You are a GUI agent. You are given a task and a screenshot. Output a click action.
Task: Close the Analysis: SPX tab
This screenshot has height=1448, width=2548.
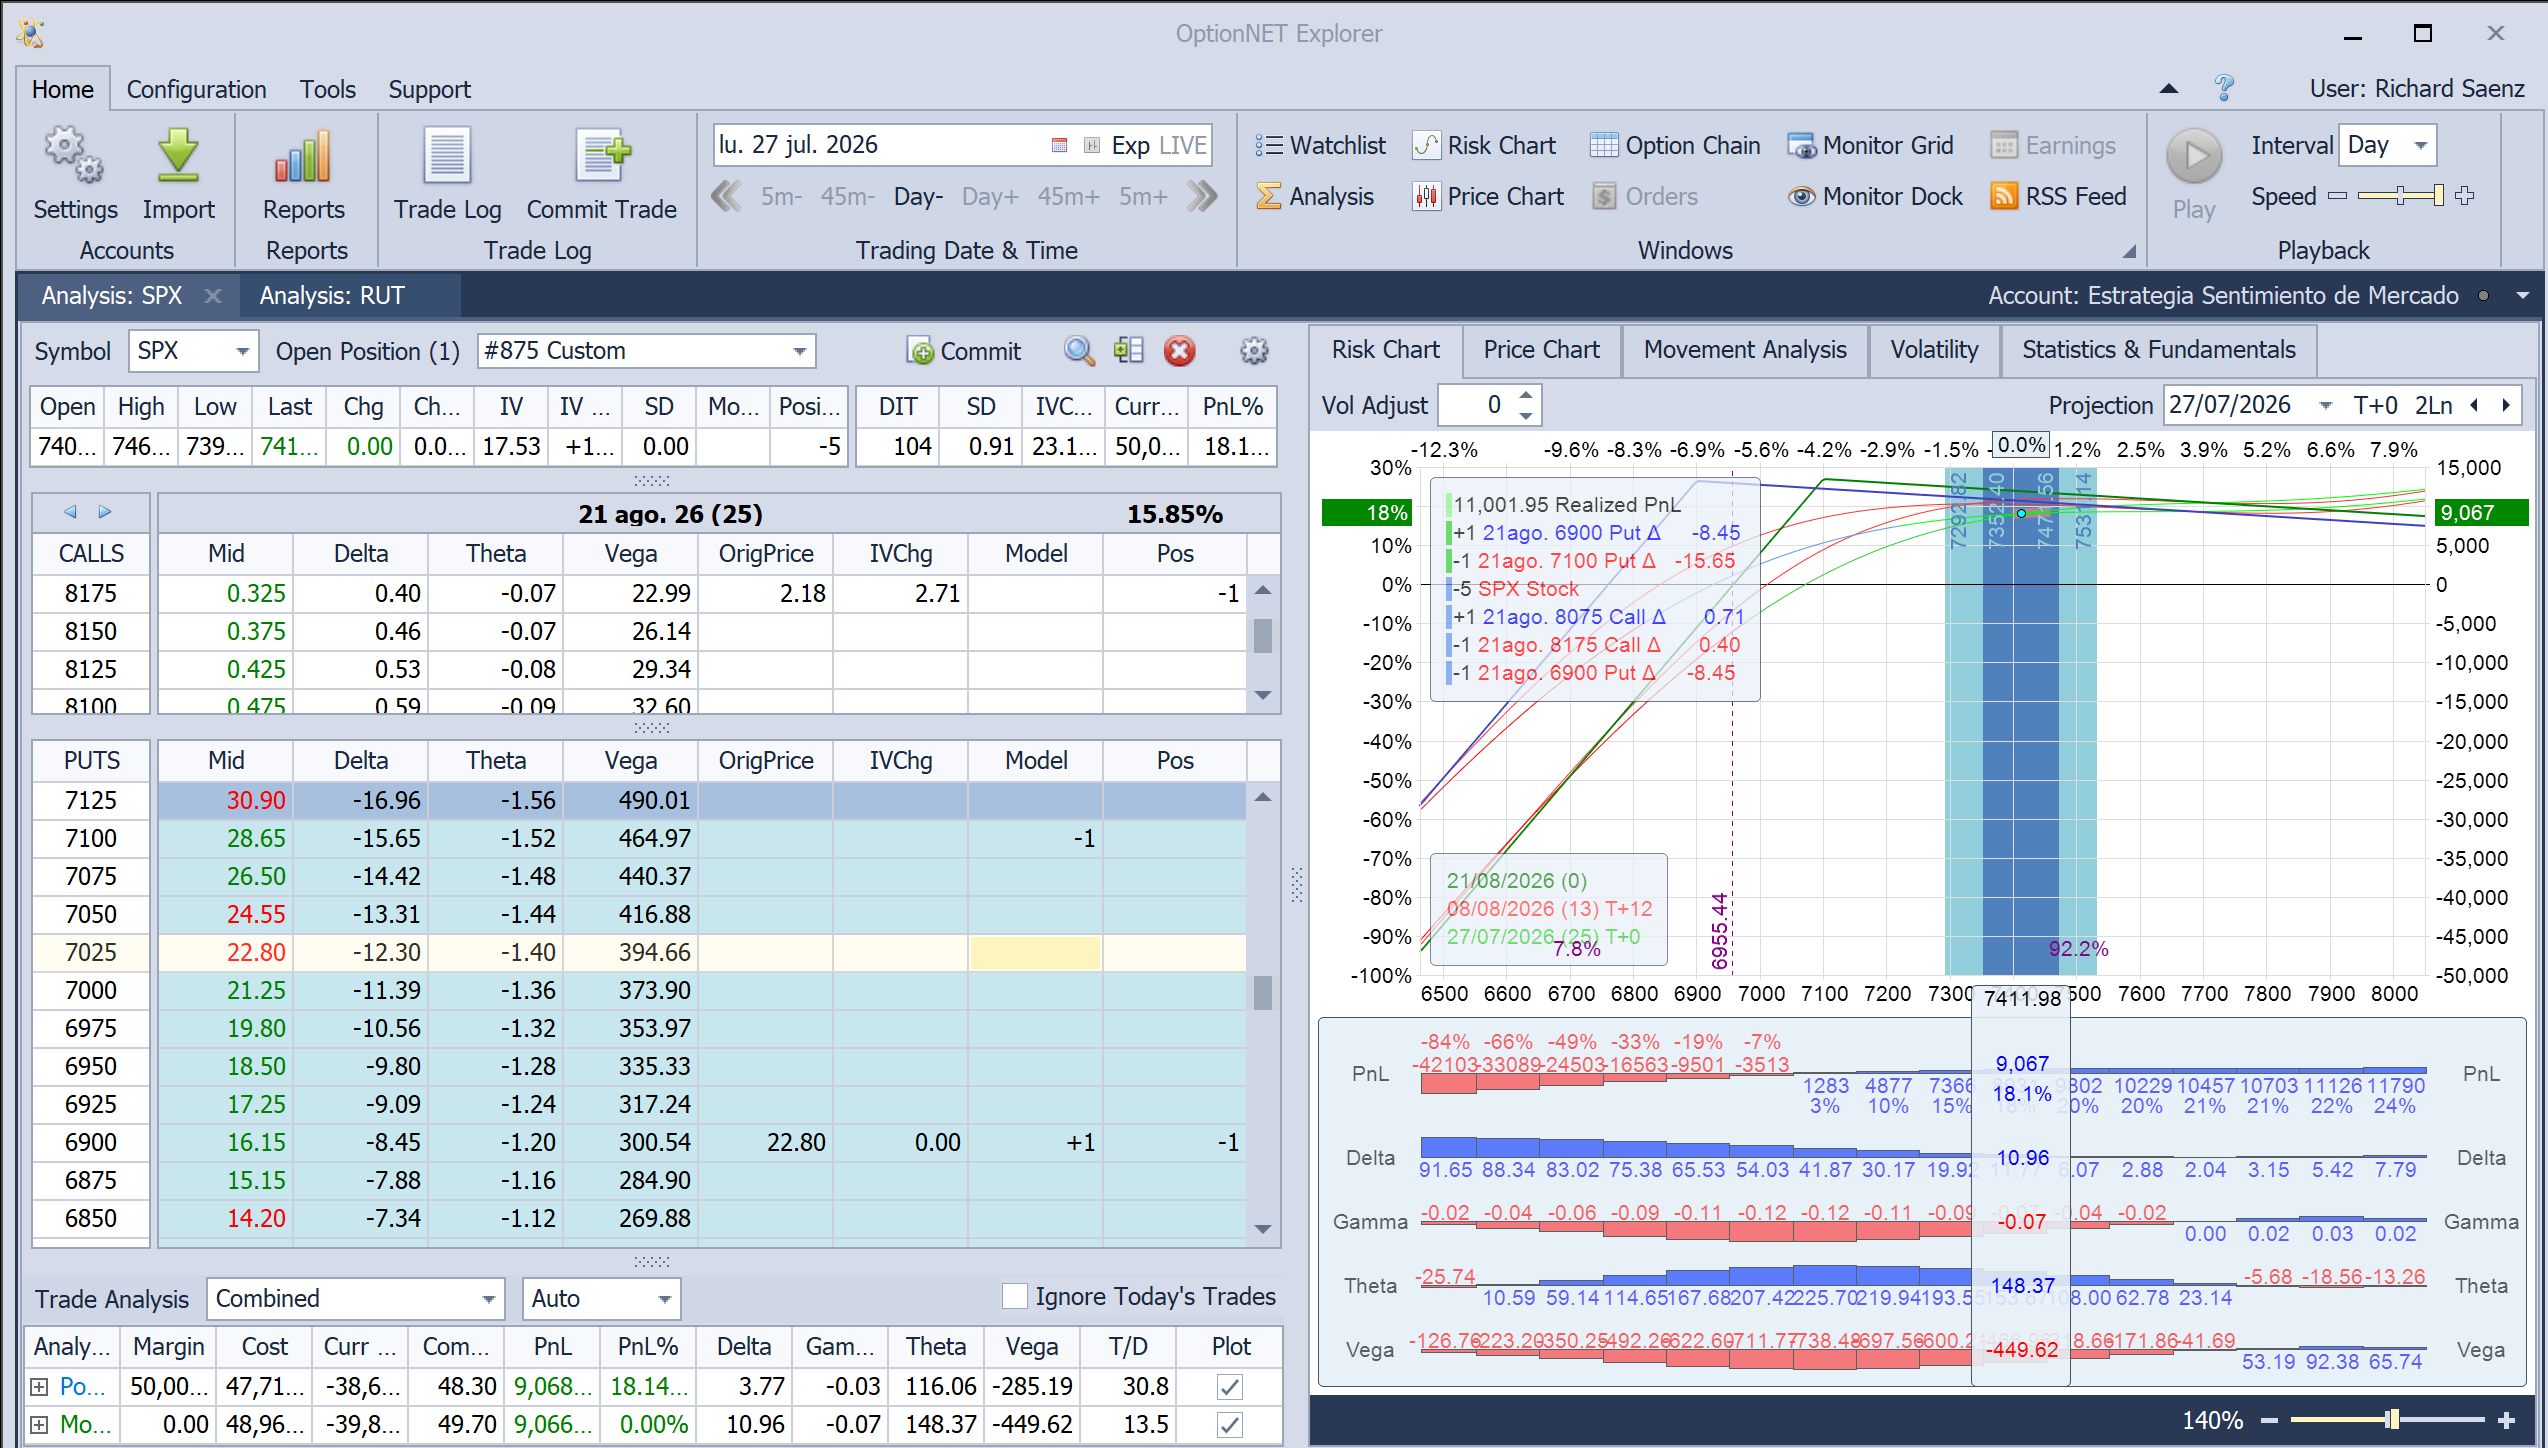click(212, 296)
